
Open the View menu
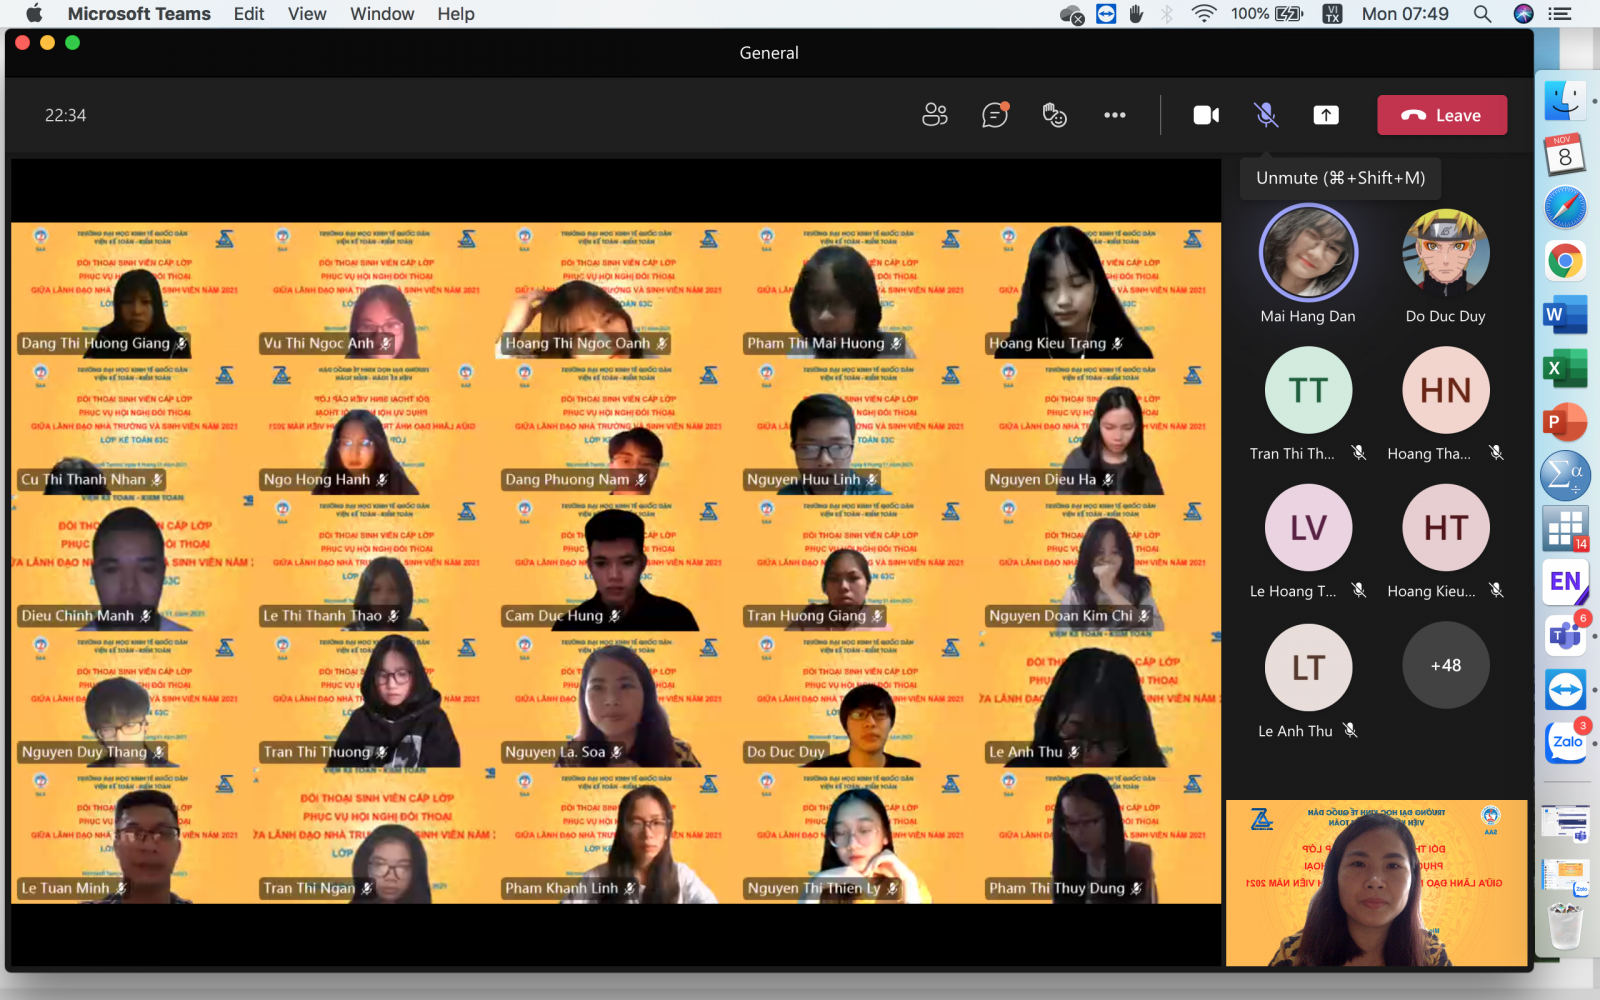click(x=307, y=14)
